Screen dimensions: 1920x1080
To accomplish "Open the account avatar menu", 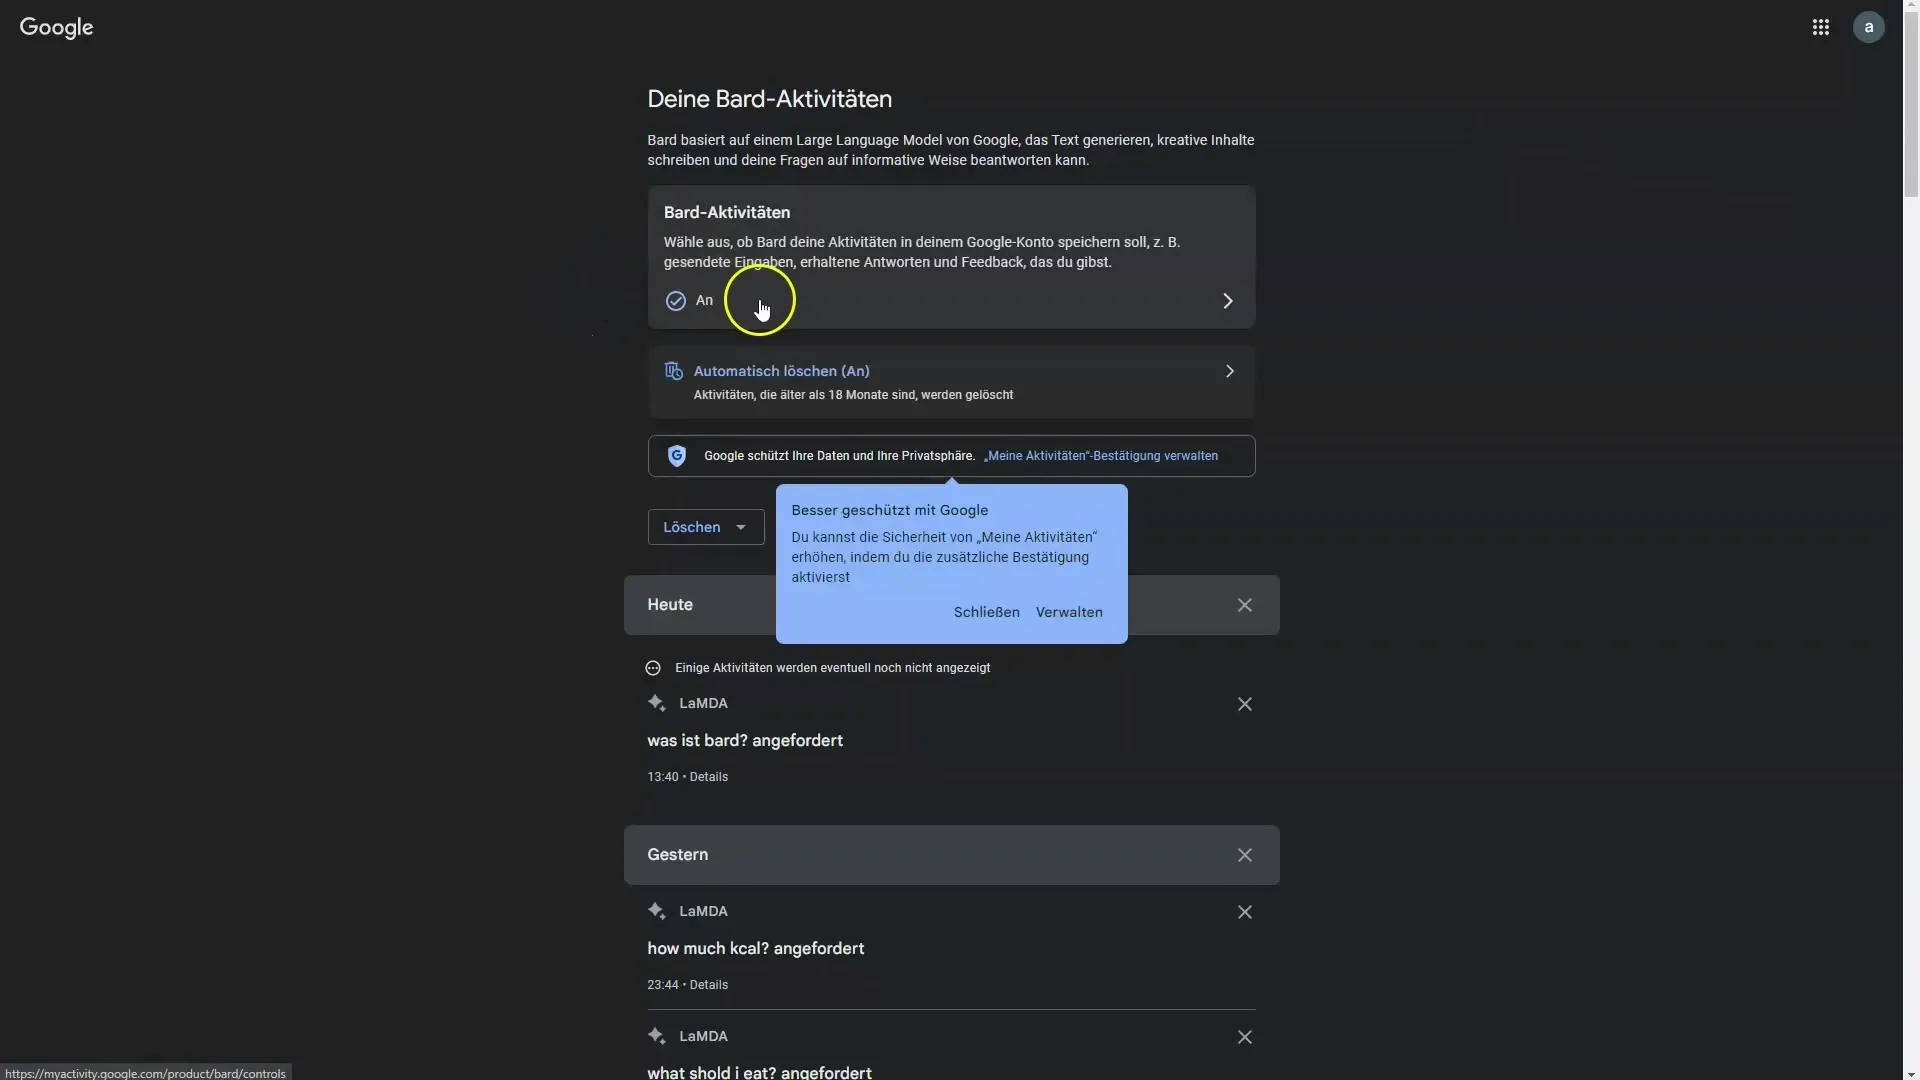I will 1868,27.
